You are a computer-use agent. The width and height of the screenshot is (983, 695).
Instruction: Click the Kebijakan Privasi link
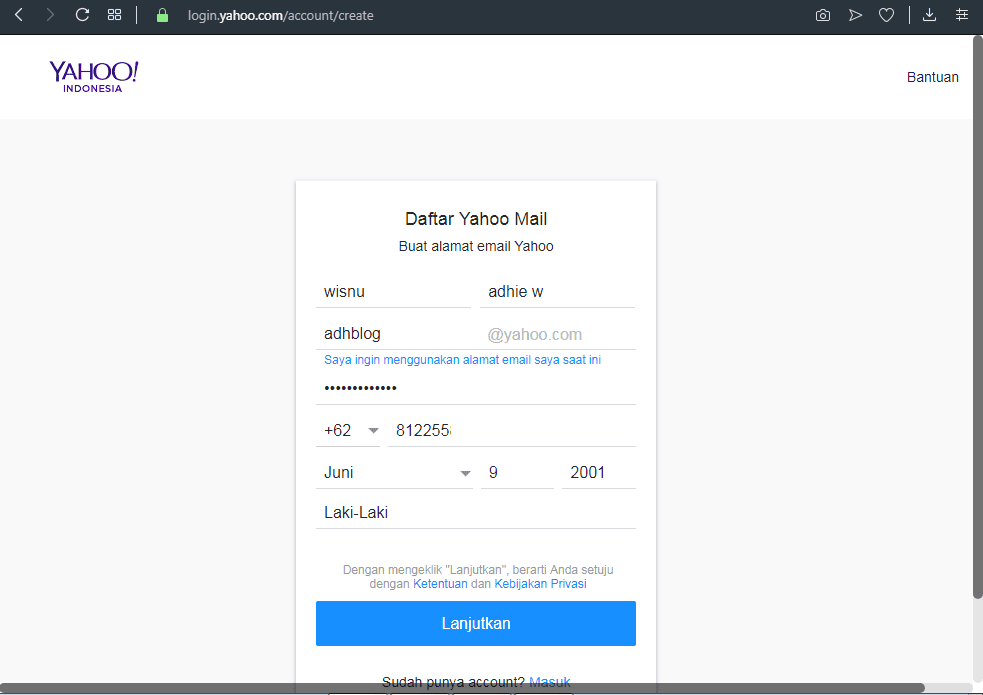[x=540, y=584]
